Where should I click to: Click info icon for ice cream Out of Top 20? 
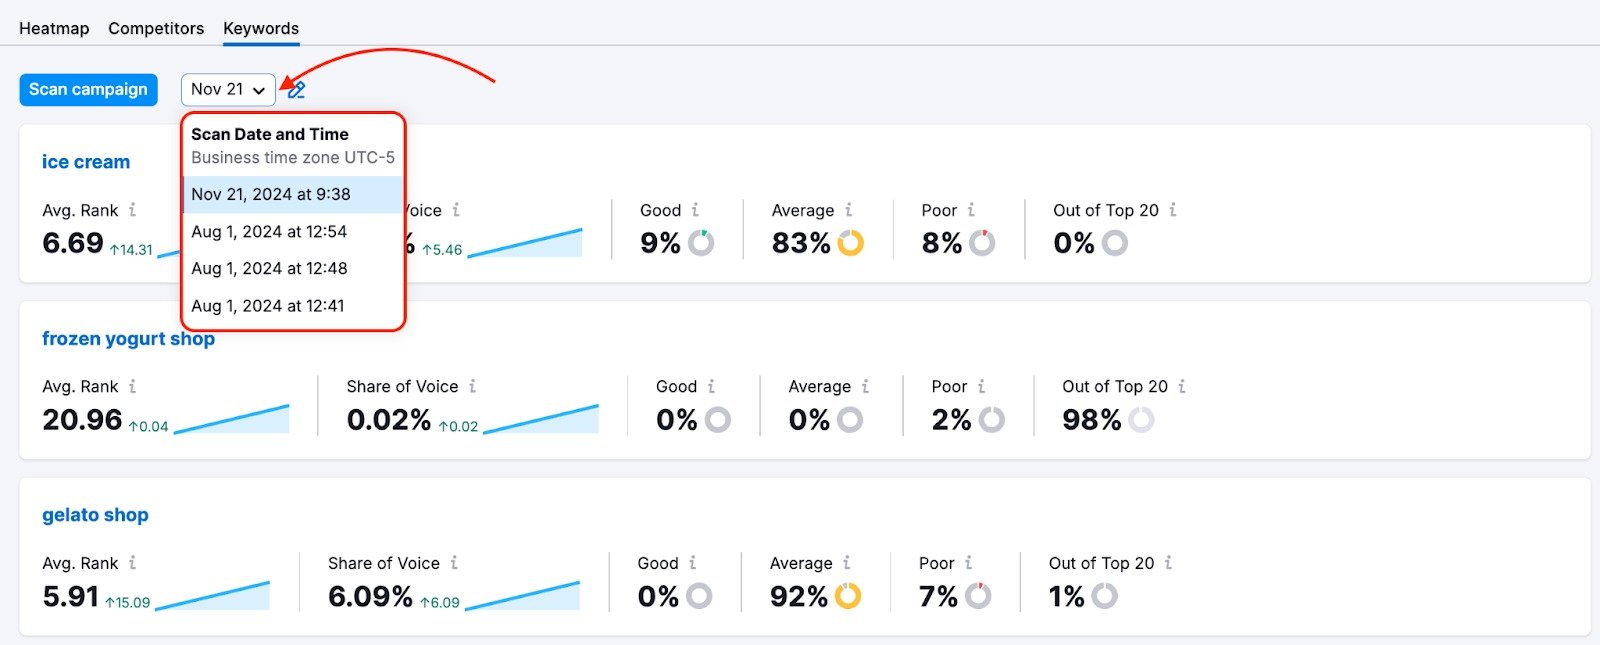pyautogui.click(x=1172, y=210)
